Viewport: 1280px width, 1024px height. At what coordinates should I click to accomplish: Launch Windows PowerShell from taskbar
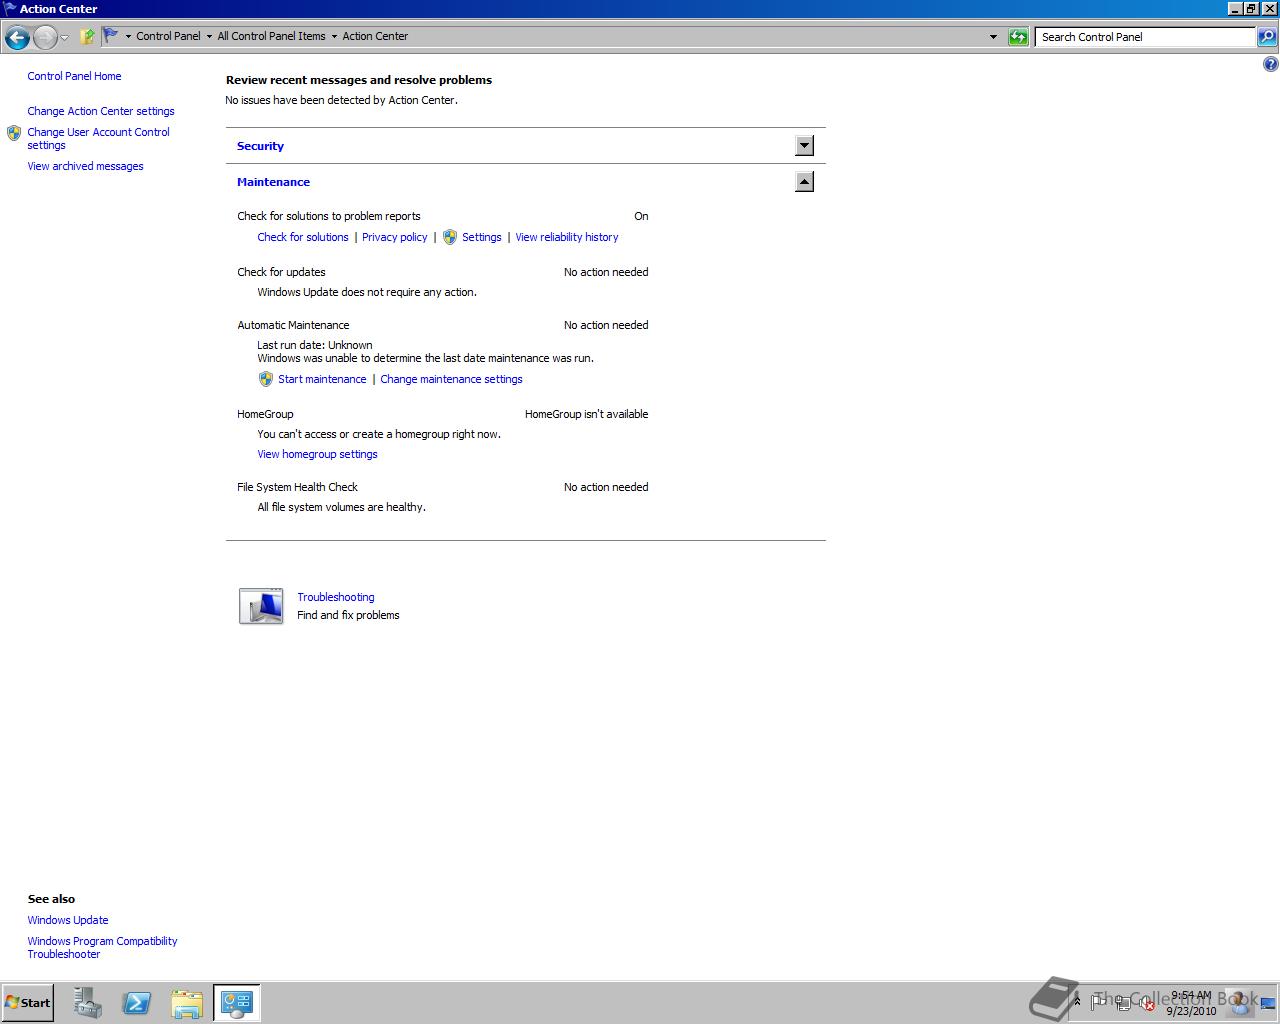(137, 1002)
